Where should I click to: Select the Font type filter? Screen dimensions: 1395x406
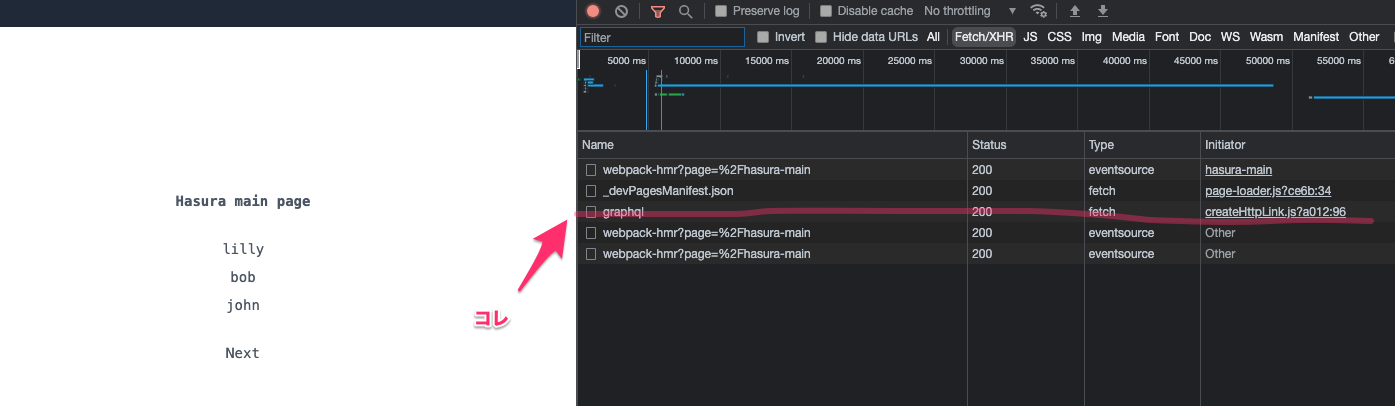click(1167, 37)
